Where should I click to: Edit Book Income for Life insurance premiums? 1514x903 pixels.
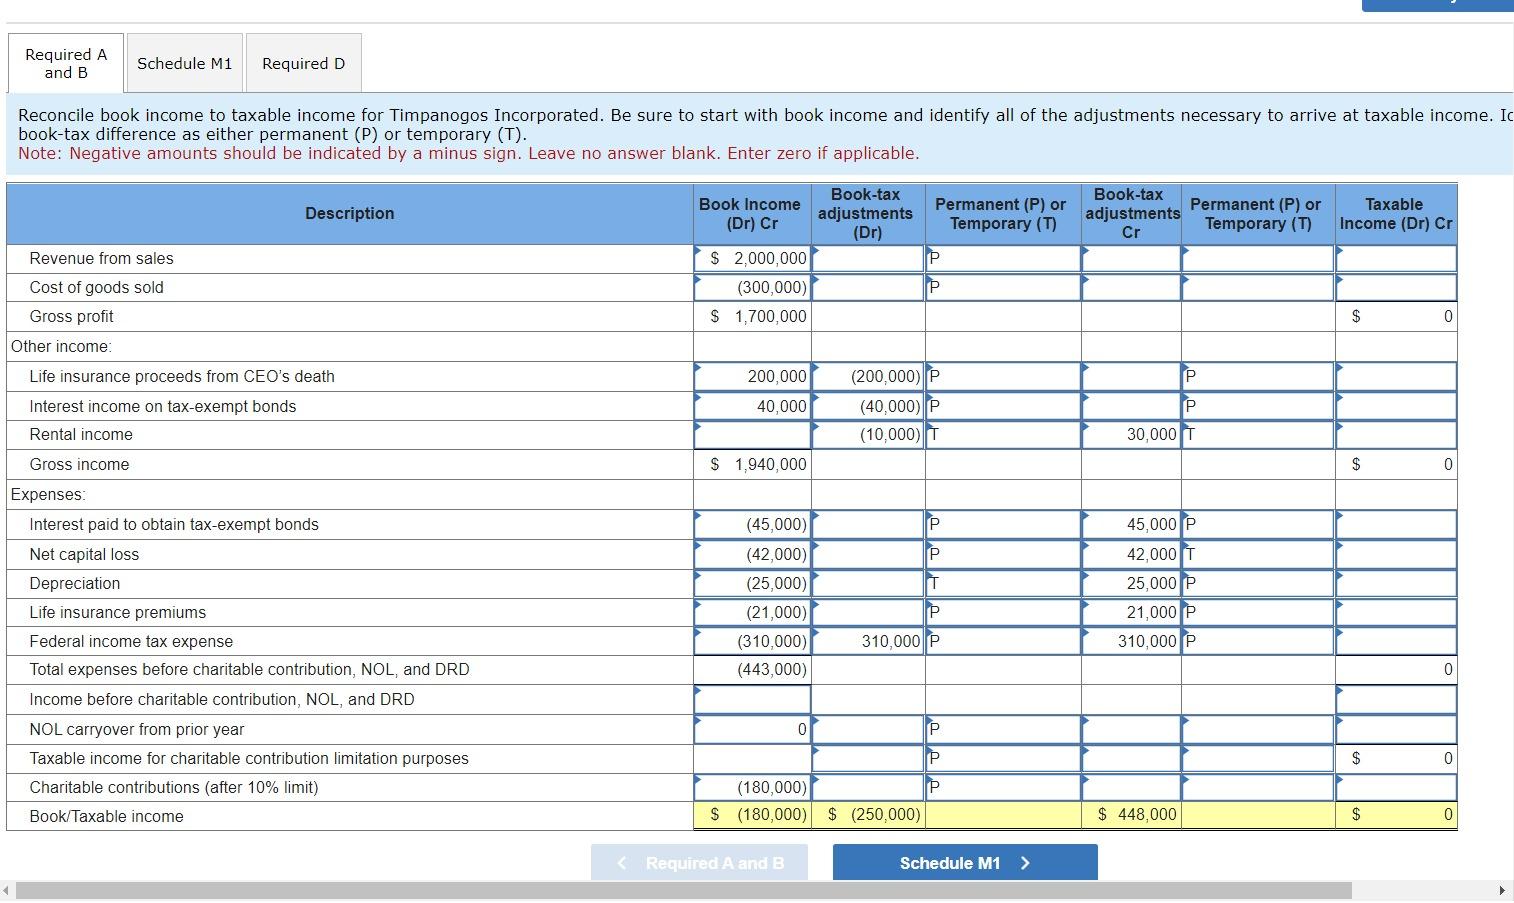pyautogui.click(x=752, y=612)
